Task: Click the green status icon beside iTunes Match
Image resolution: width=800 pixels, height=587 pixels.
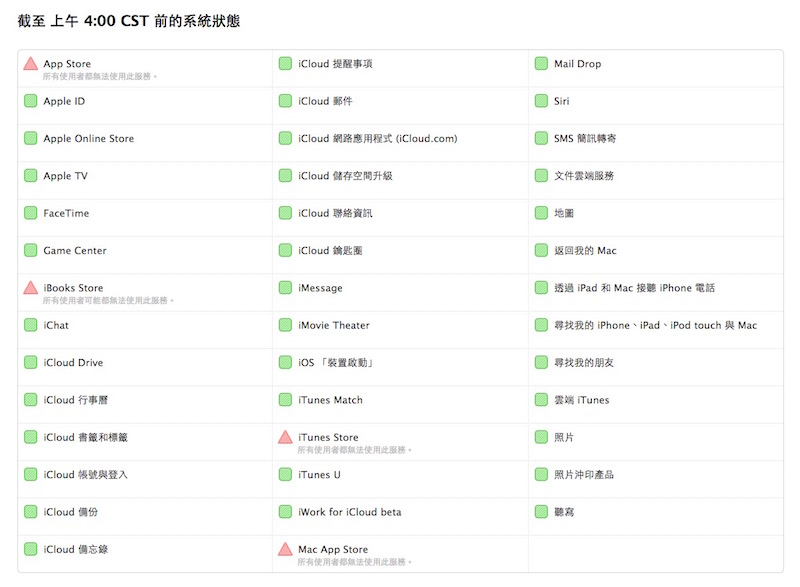Action: pyautogui.click(x=285, y=399)
